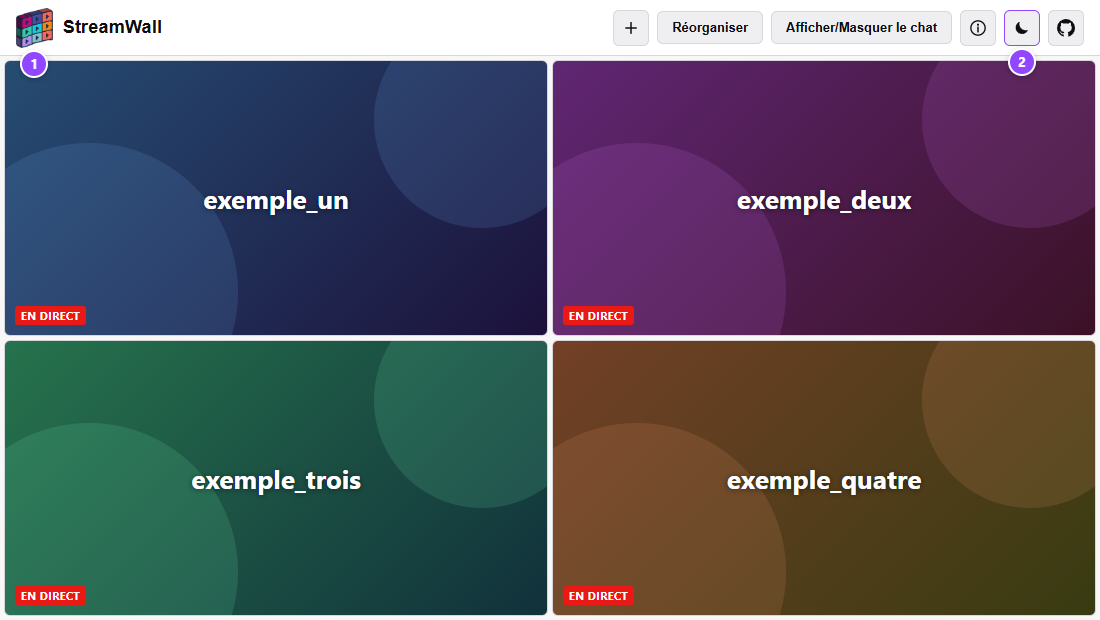
Task: Click the StreamWall title text
Action: coord(112,27)
